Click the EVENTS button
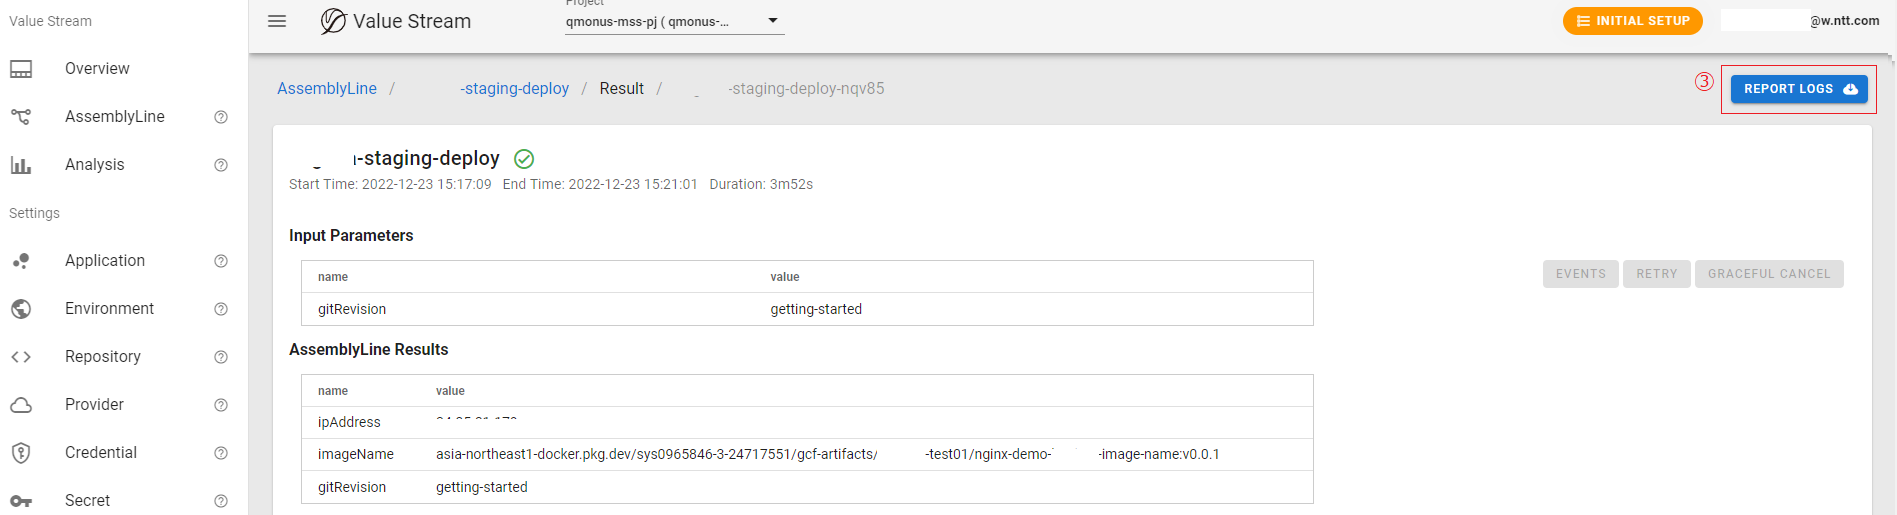 click(x=1580, y=274)
